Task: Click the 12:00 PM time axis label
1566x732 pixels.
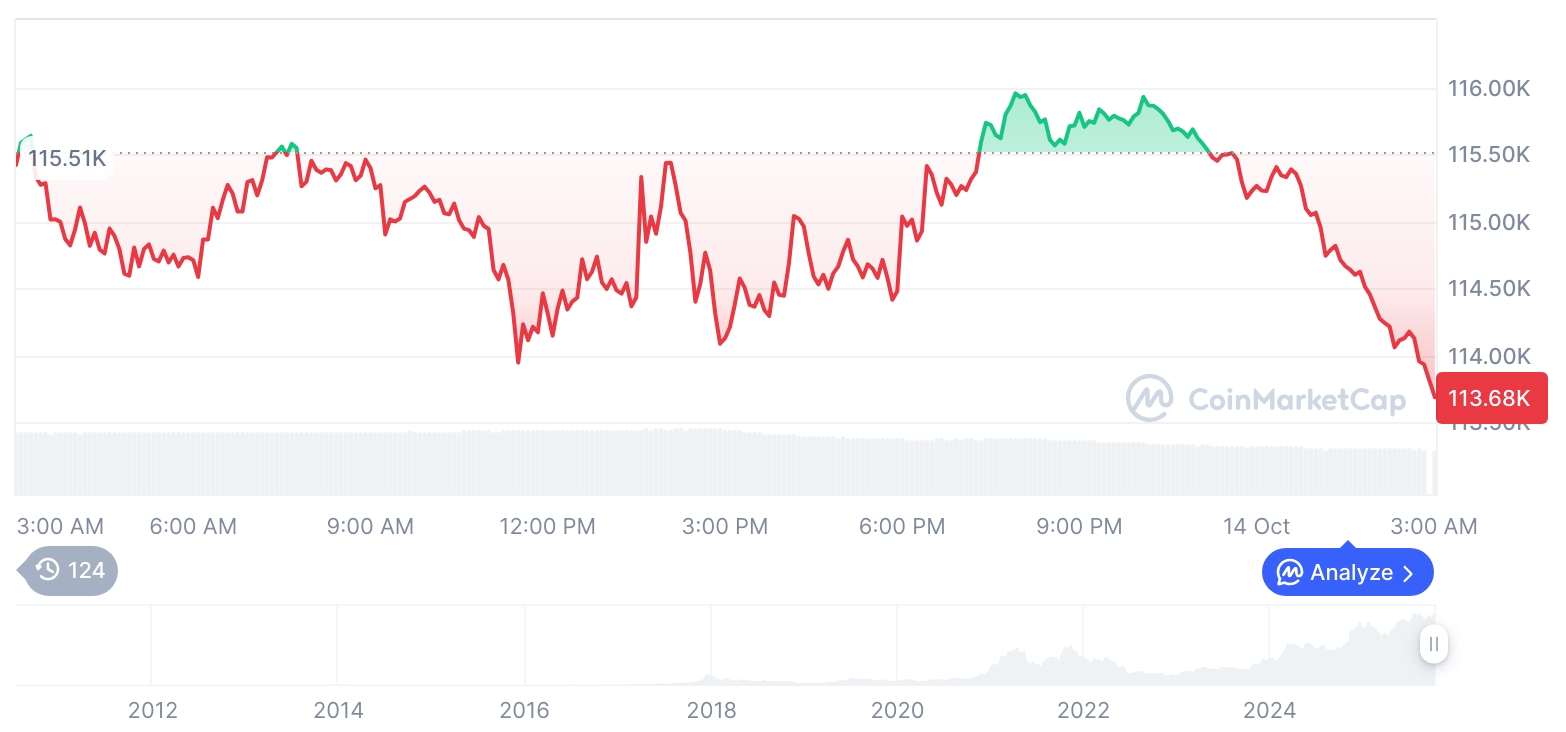Action: (547, 526)
